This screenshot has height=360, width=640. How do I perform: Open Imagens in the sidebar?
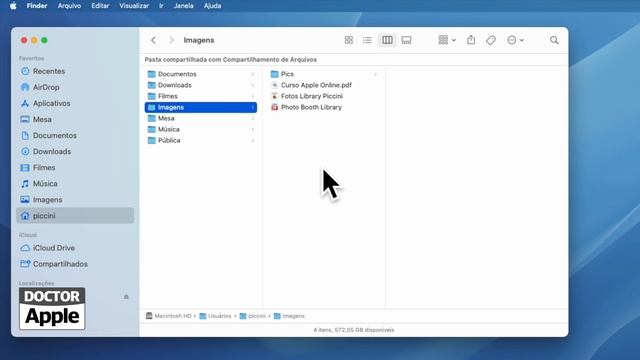pos(75,200)
